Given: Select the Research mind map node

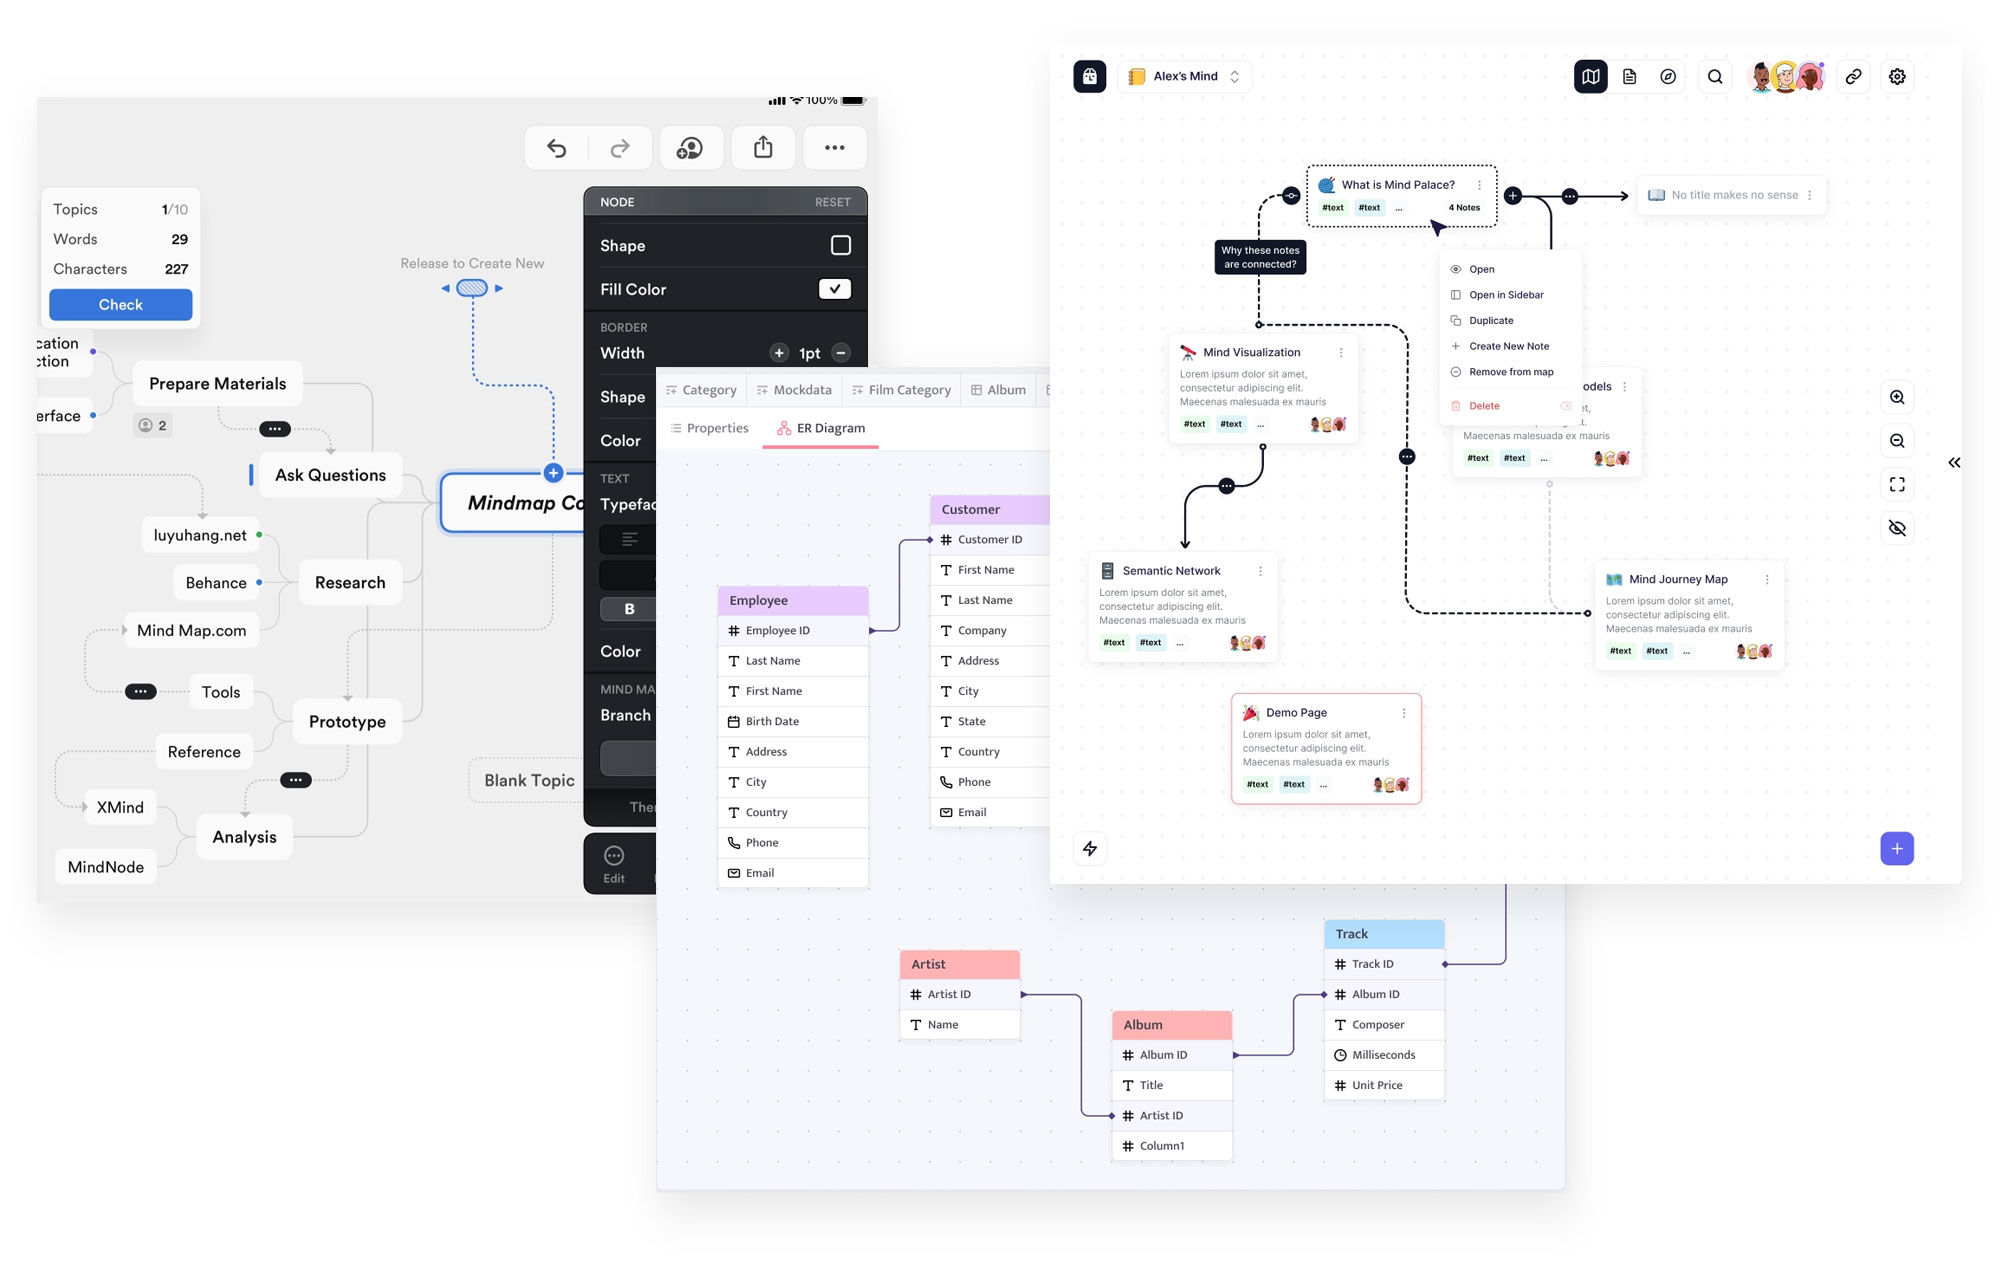Looking at the screenshot, I should (x=350, y=583).
